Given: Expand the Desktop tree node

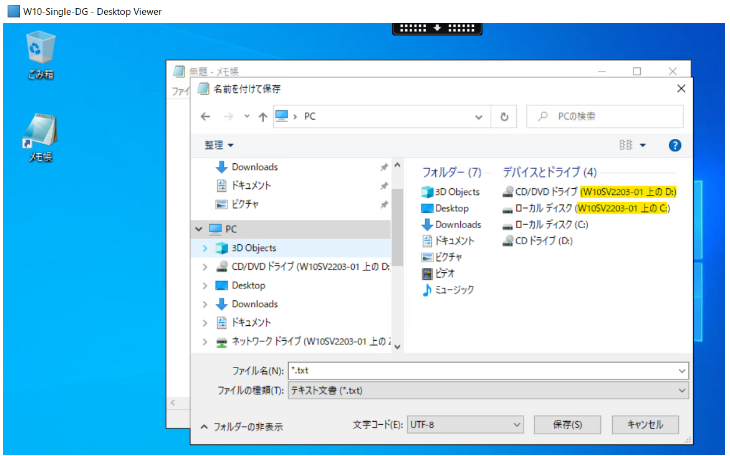Looking at the screenshot, I should coord(205,286).
